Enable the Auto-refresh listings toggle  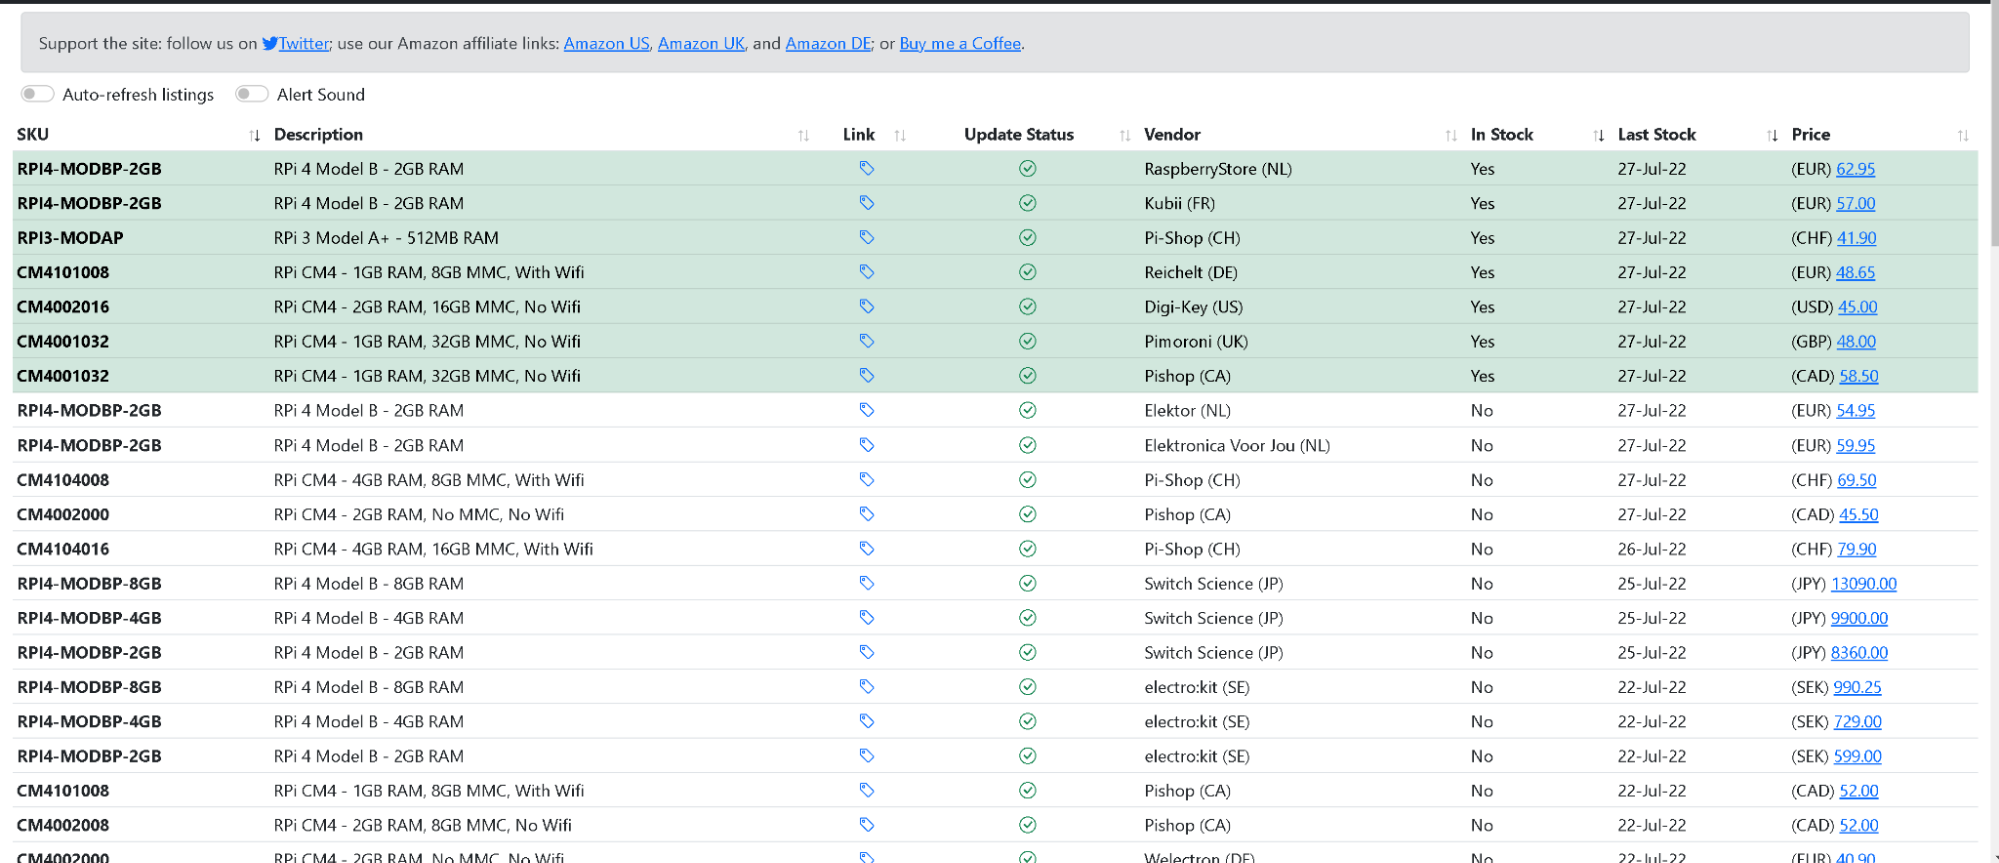(38, 94)
